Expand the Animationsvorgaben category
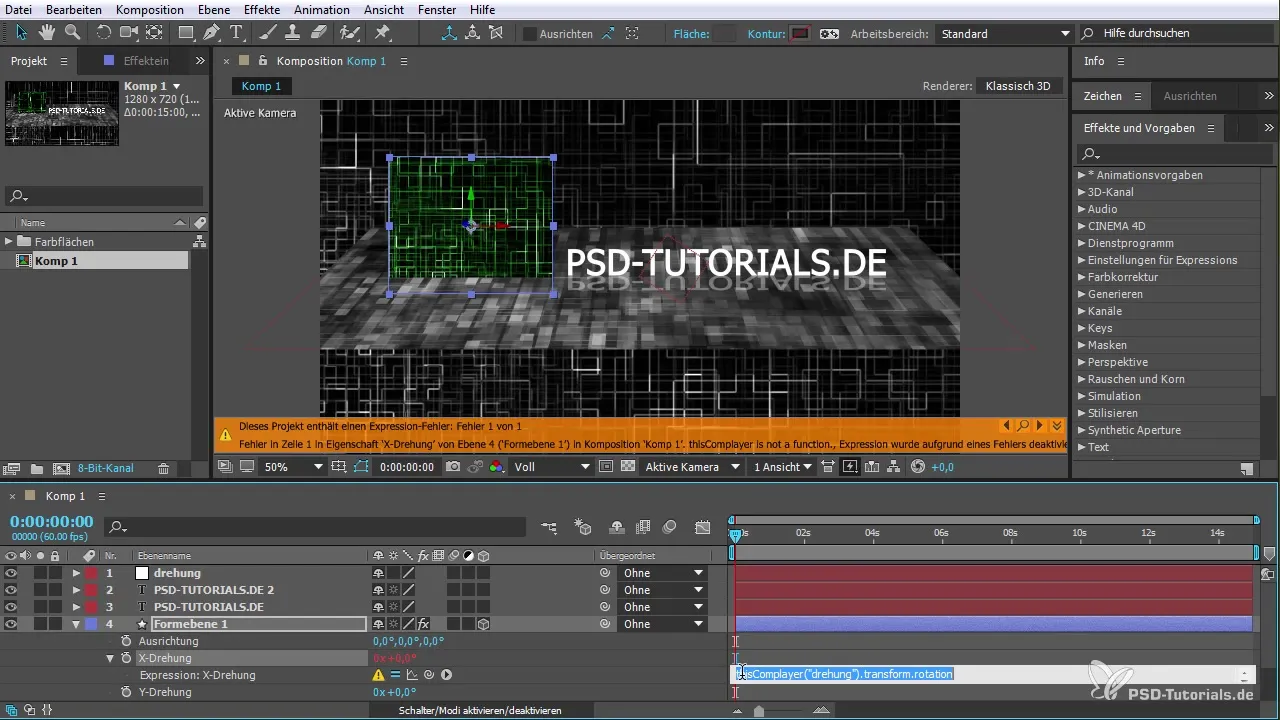Viewport: 1280px width, 720px height. tap(1082, 175)
